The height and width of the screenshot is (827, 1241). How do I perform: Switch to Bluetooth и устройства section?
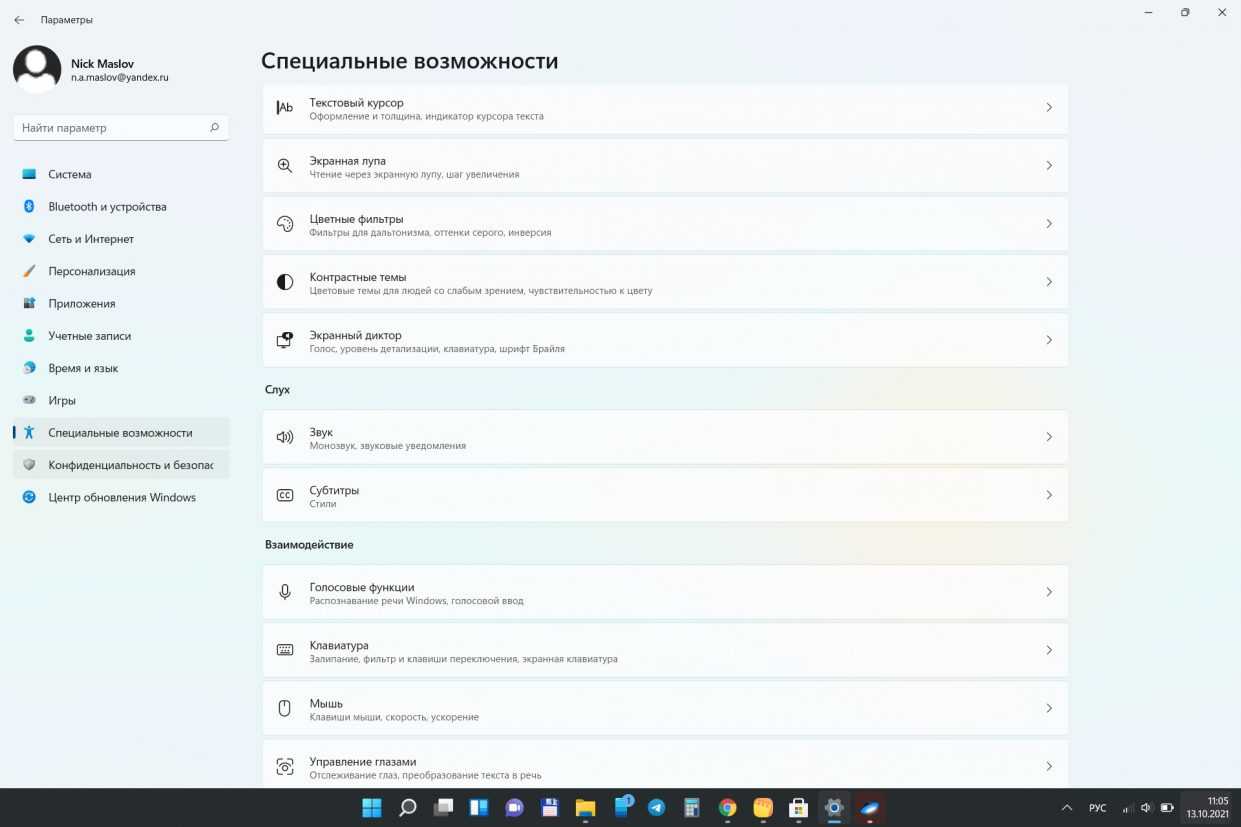coord(107,207)
